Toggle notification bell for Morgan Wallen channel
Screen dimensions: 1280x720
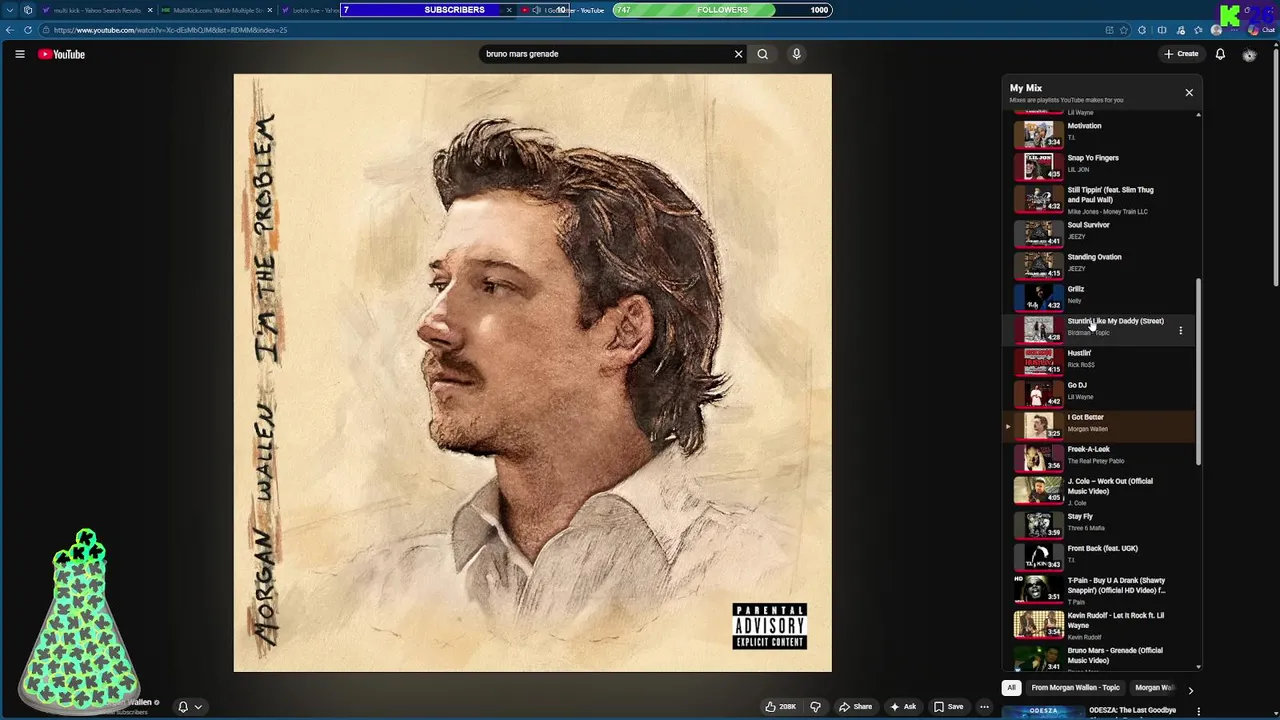(189, 706)
